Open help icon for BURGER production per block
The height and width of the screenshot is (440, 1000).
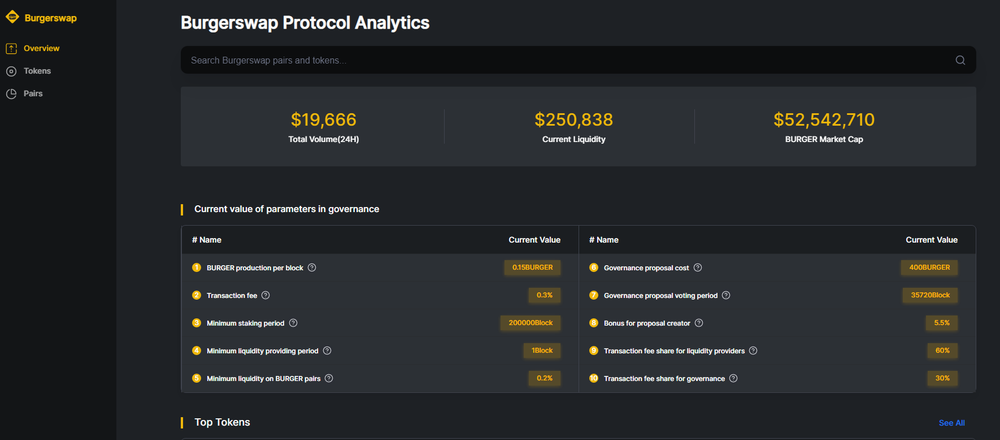pos(312,268)
